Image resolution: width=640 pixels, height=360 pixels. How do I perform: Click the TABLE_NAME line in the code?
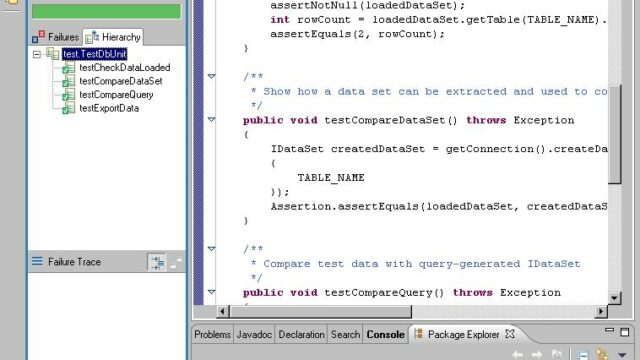pyautogui.click(x=331, y=178)
